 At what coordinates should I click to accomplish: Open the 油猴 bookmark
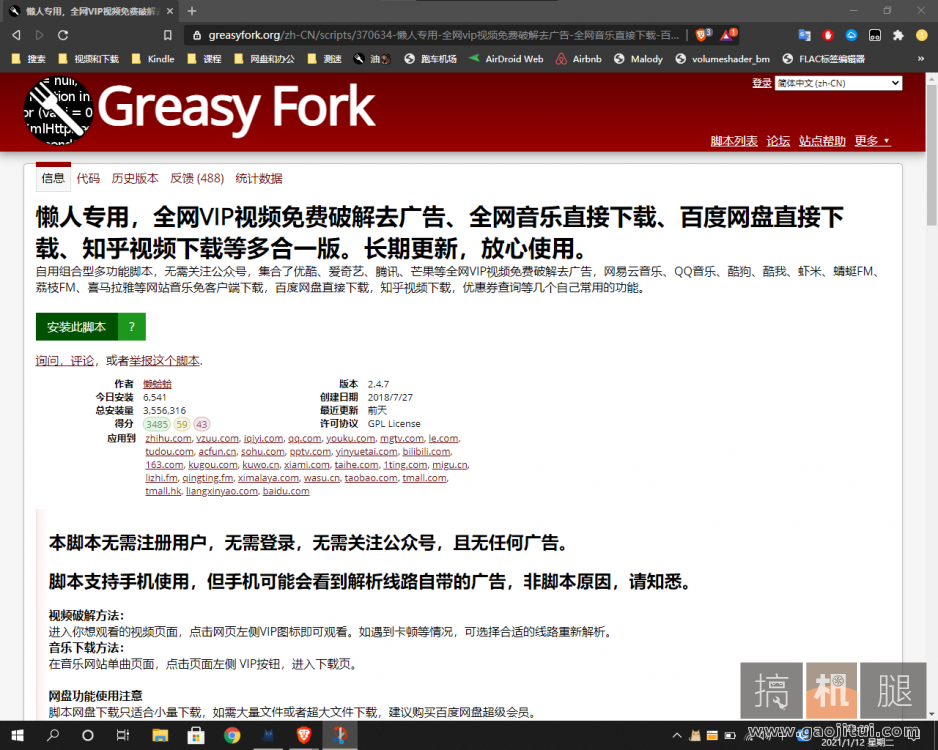pyautogui.click(x=371, y=59)
